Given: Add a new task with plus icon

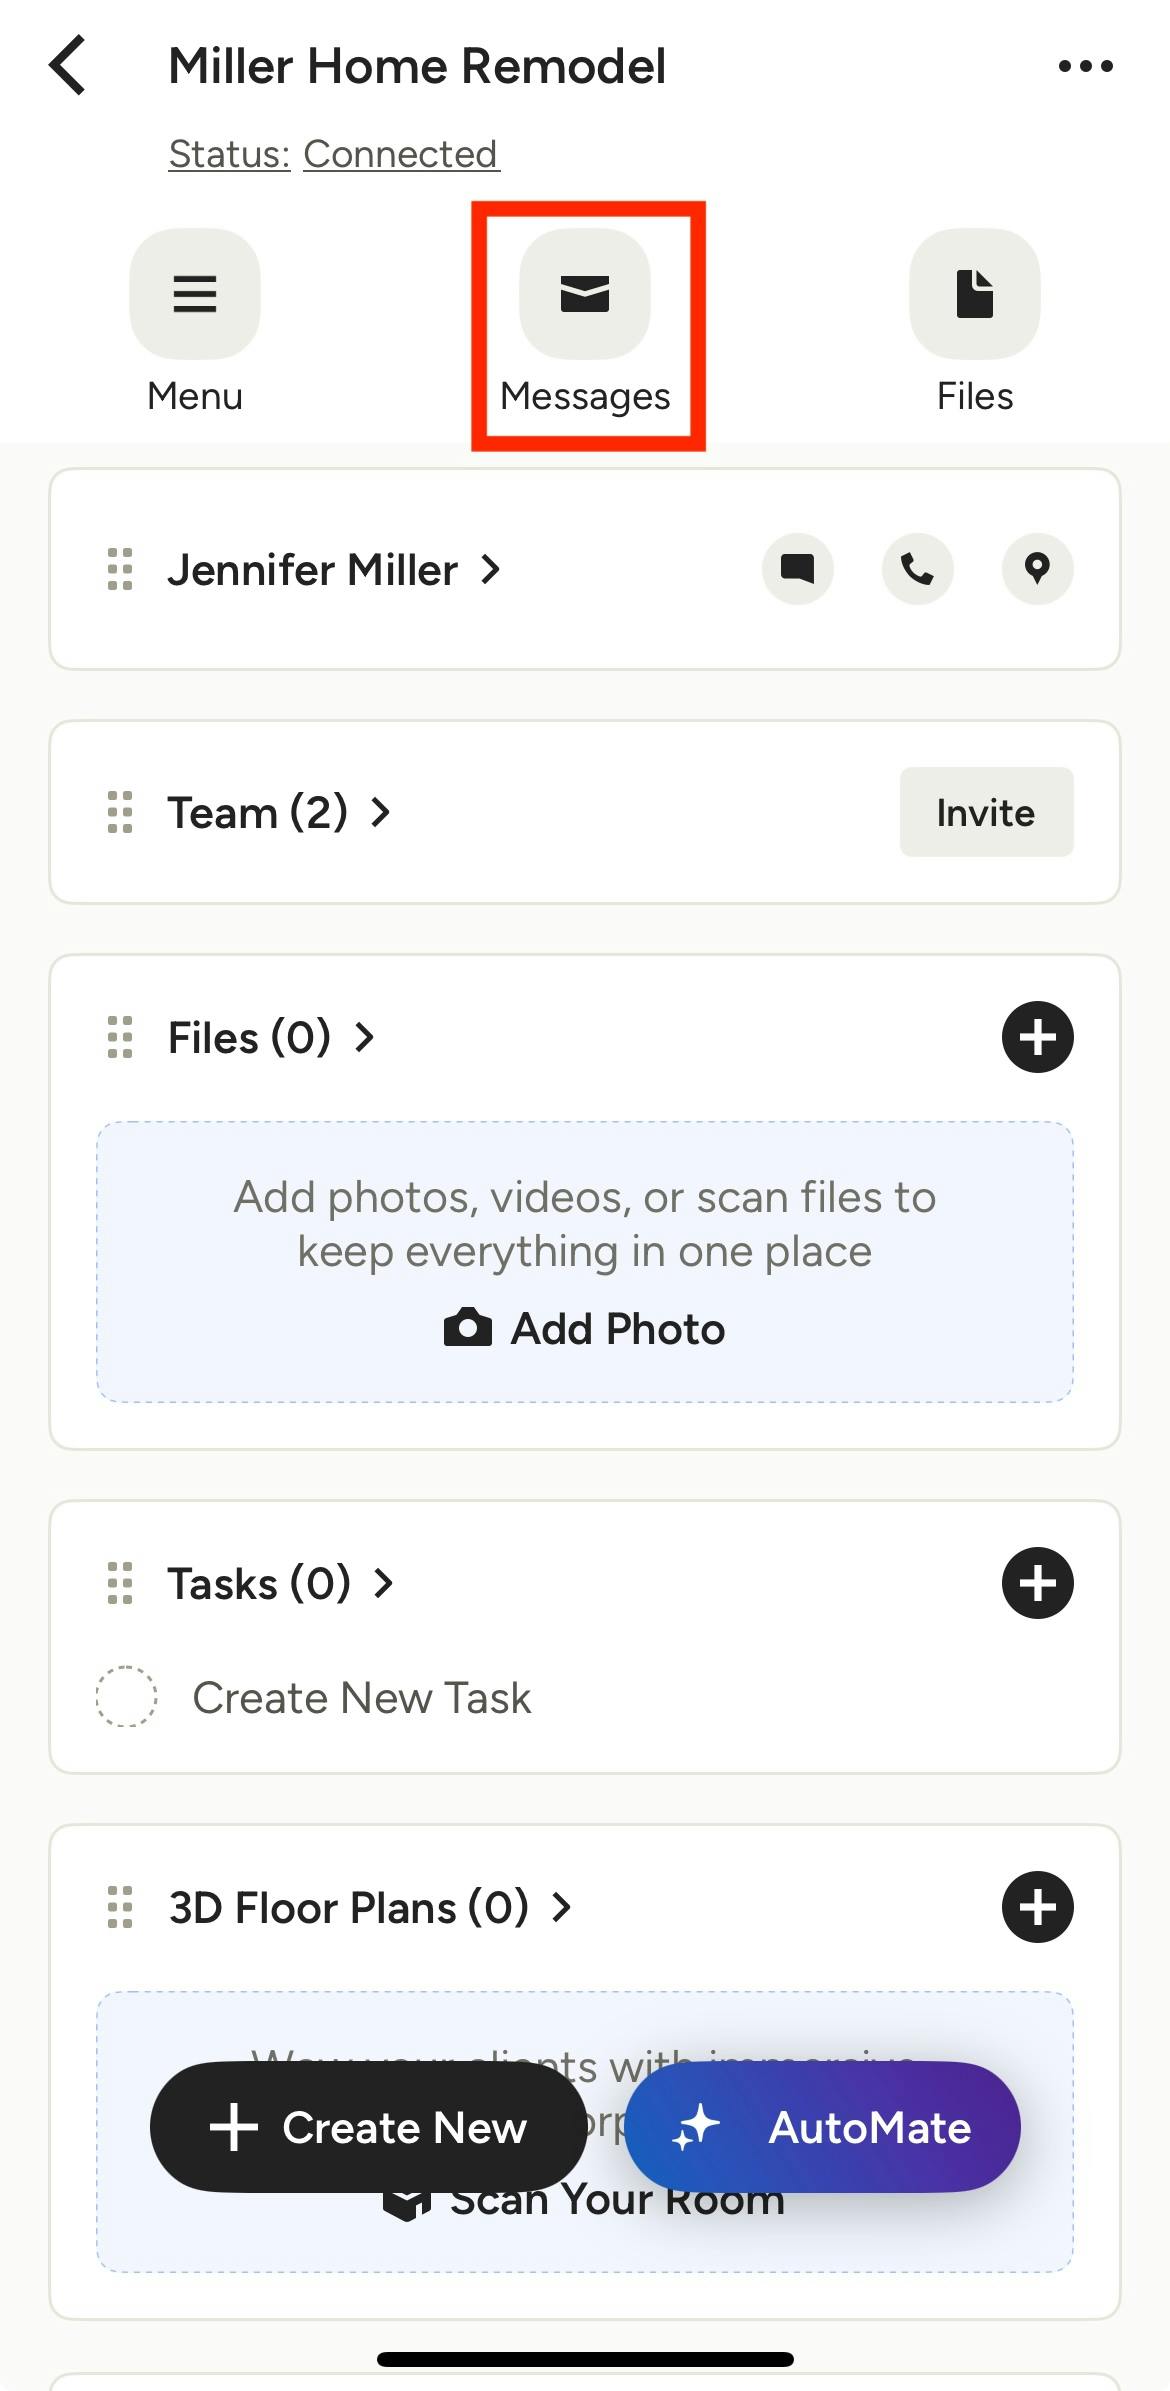Looking at the screenshot, I should (1038, 1583).
